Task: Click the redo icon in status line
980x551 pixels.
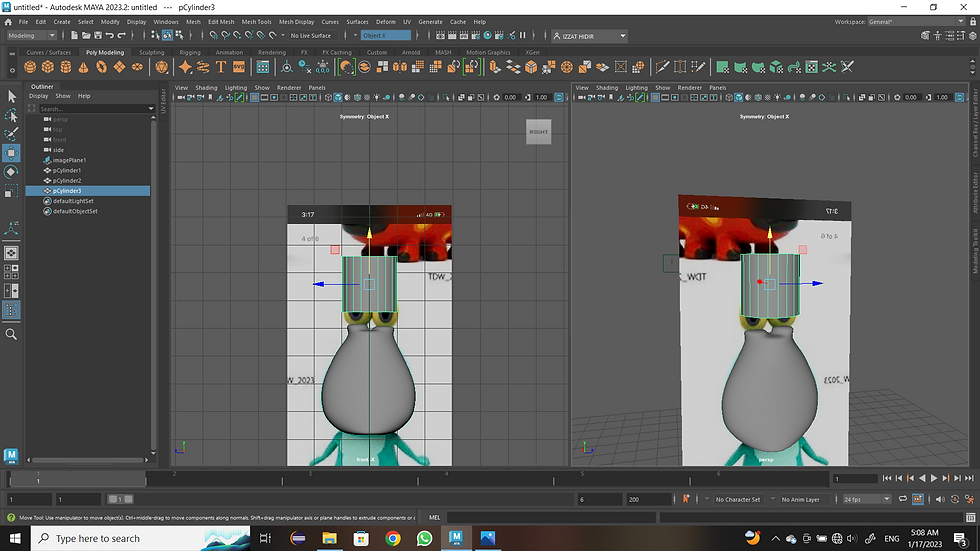Action: 121,36
